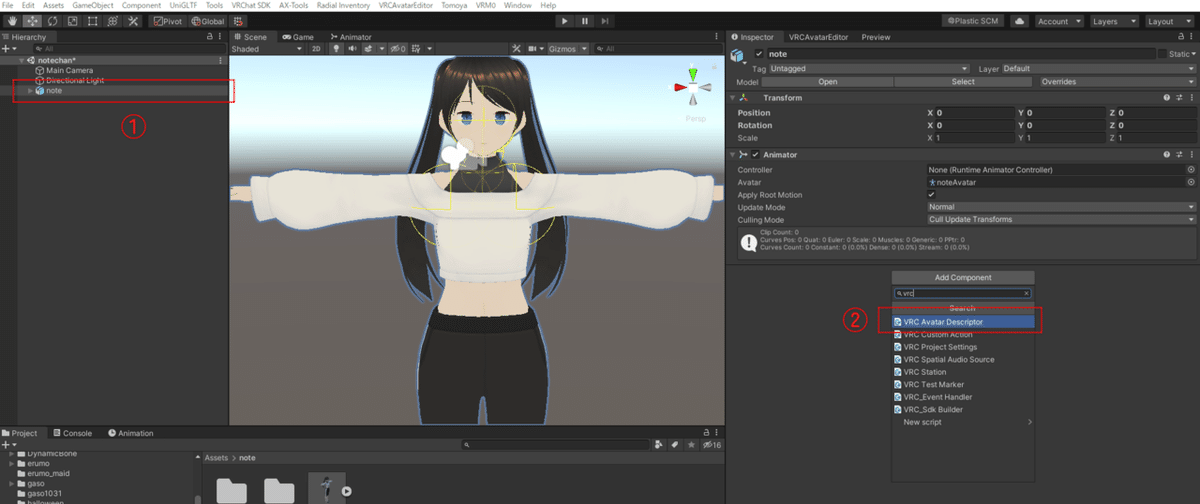Image resolution: width=1200 pixels, height=504 pixels.
Task: Pick Controller asset with object picker circle
Action: pyautogui.click(x=1191, y=170)
